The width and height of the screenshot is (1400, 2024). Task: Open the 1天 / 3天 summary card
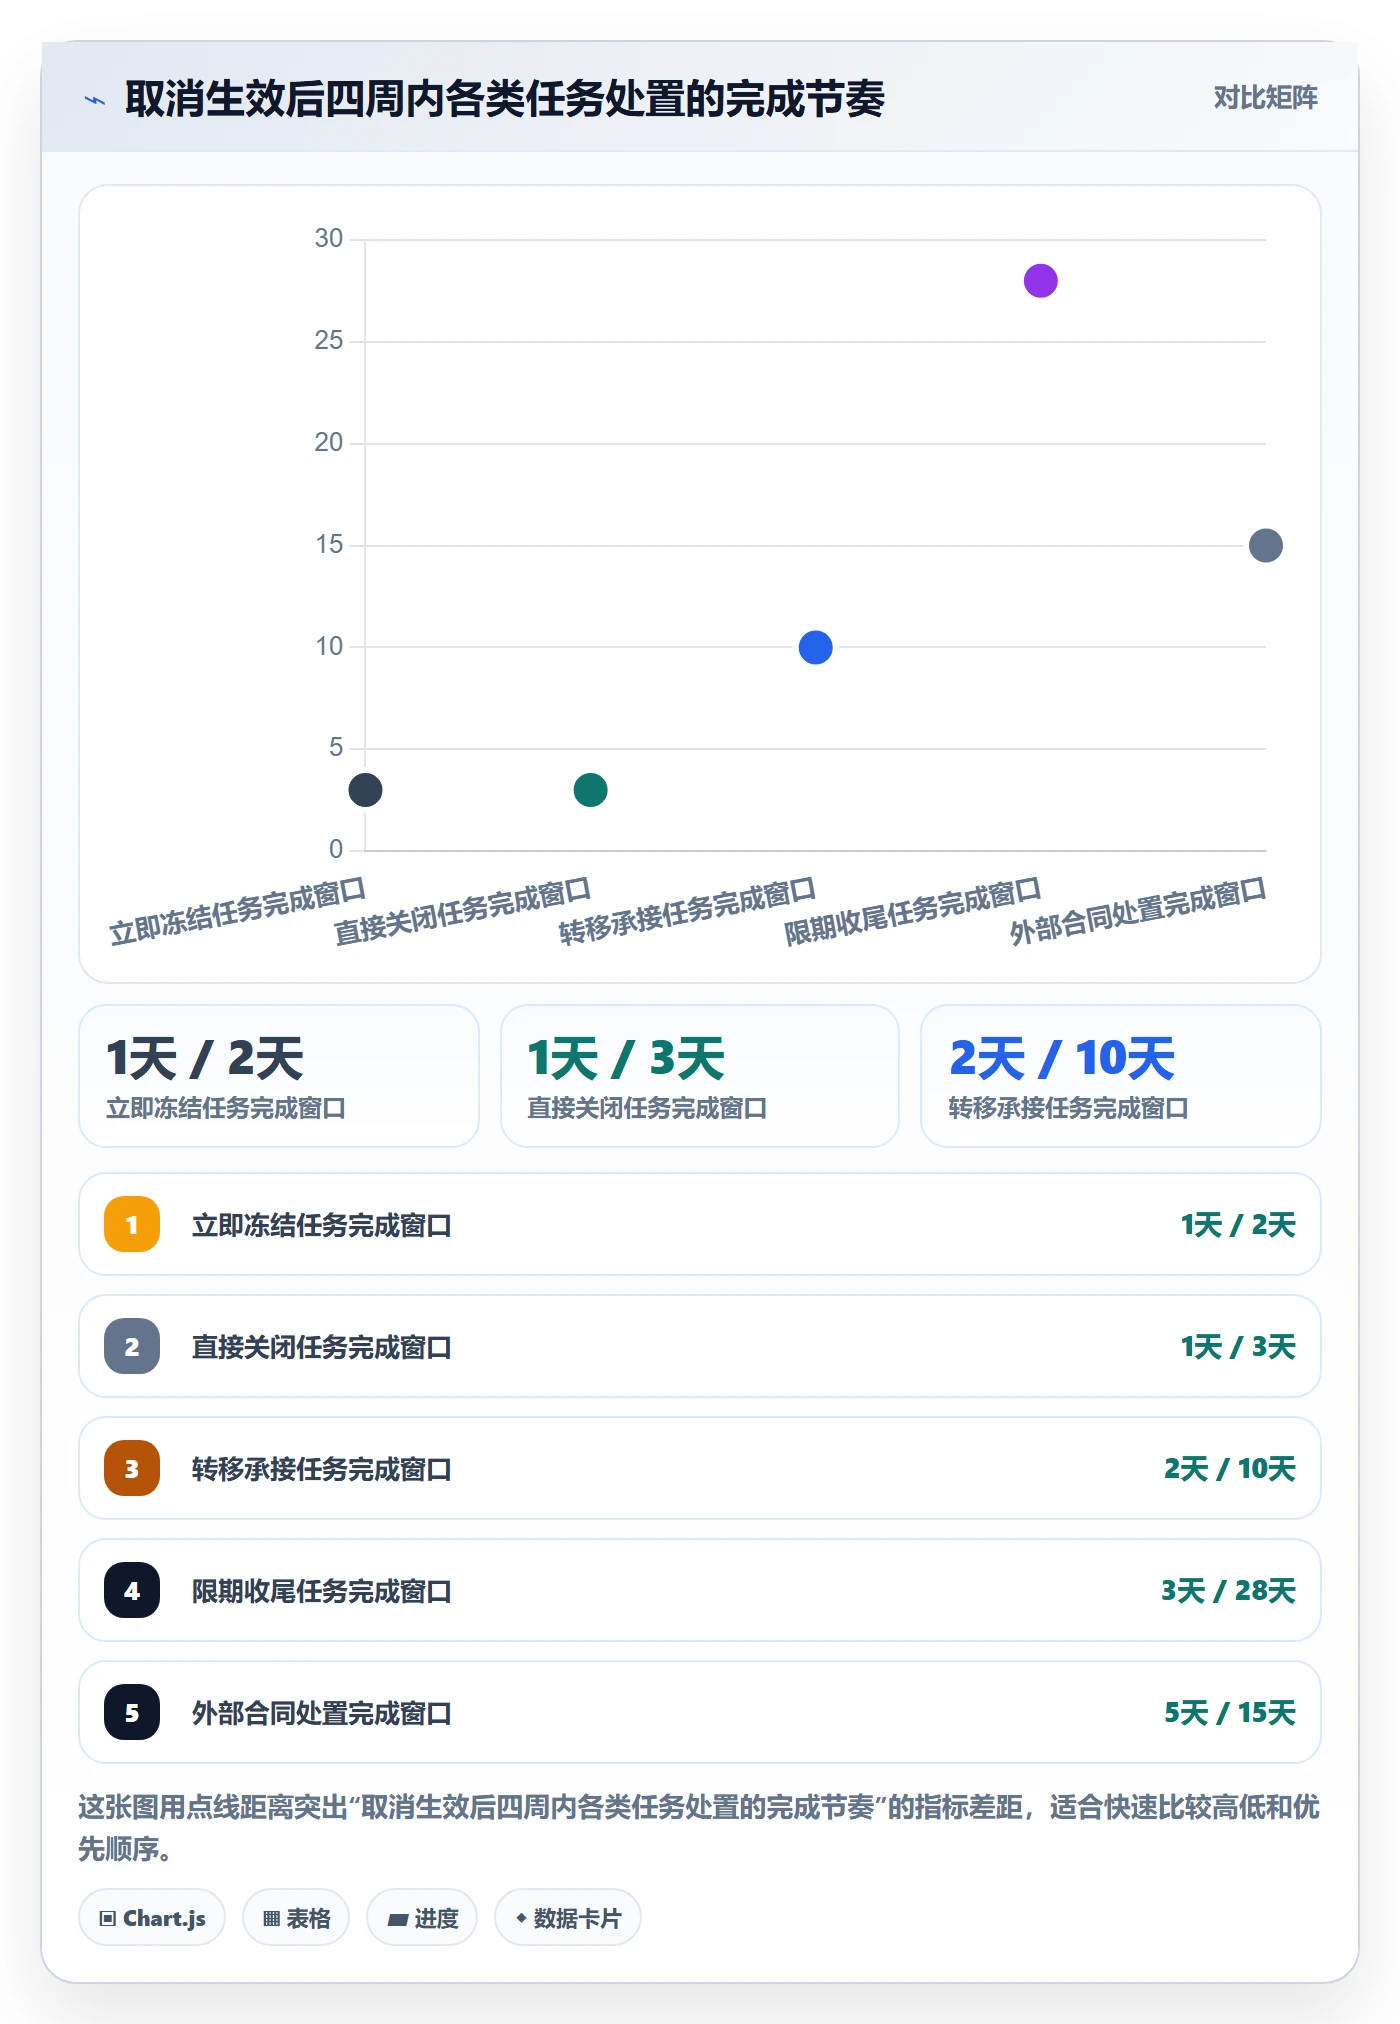coord(700,1076)
